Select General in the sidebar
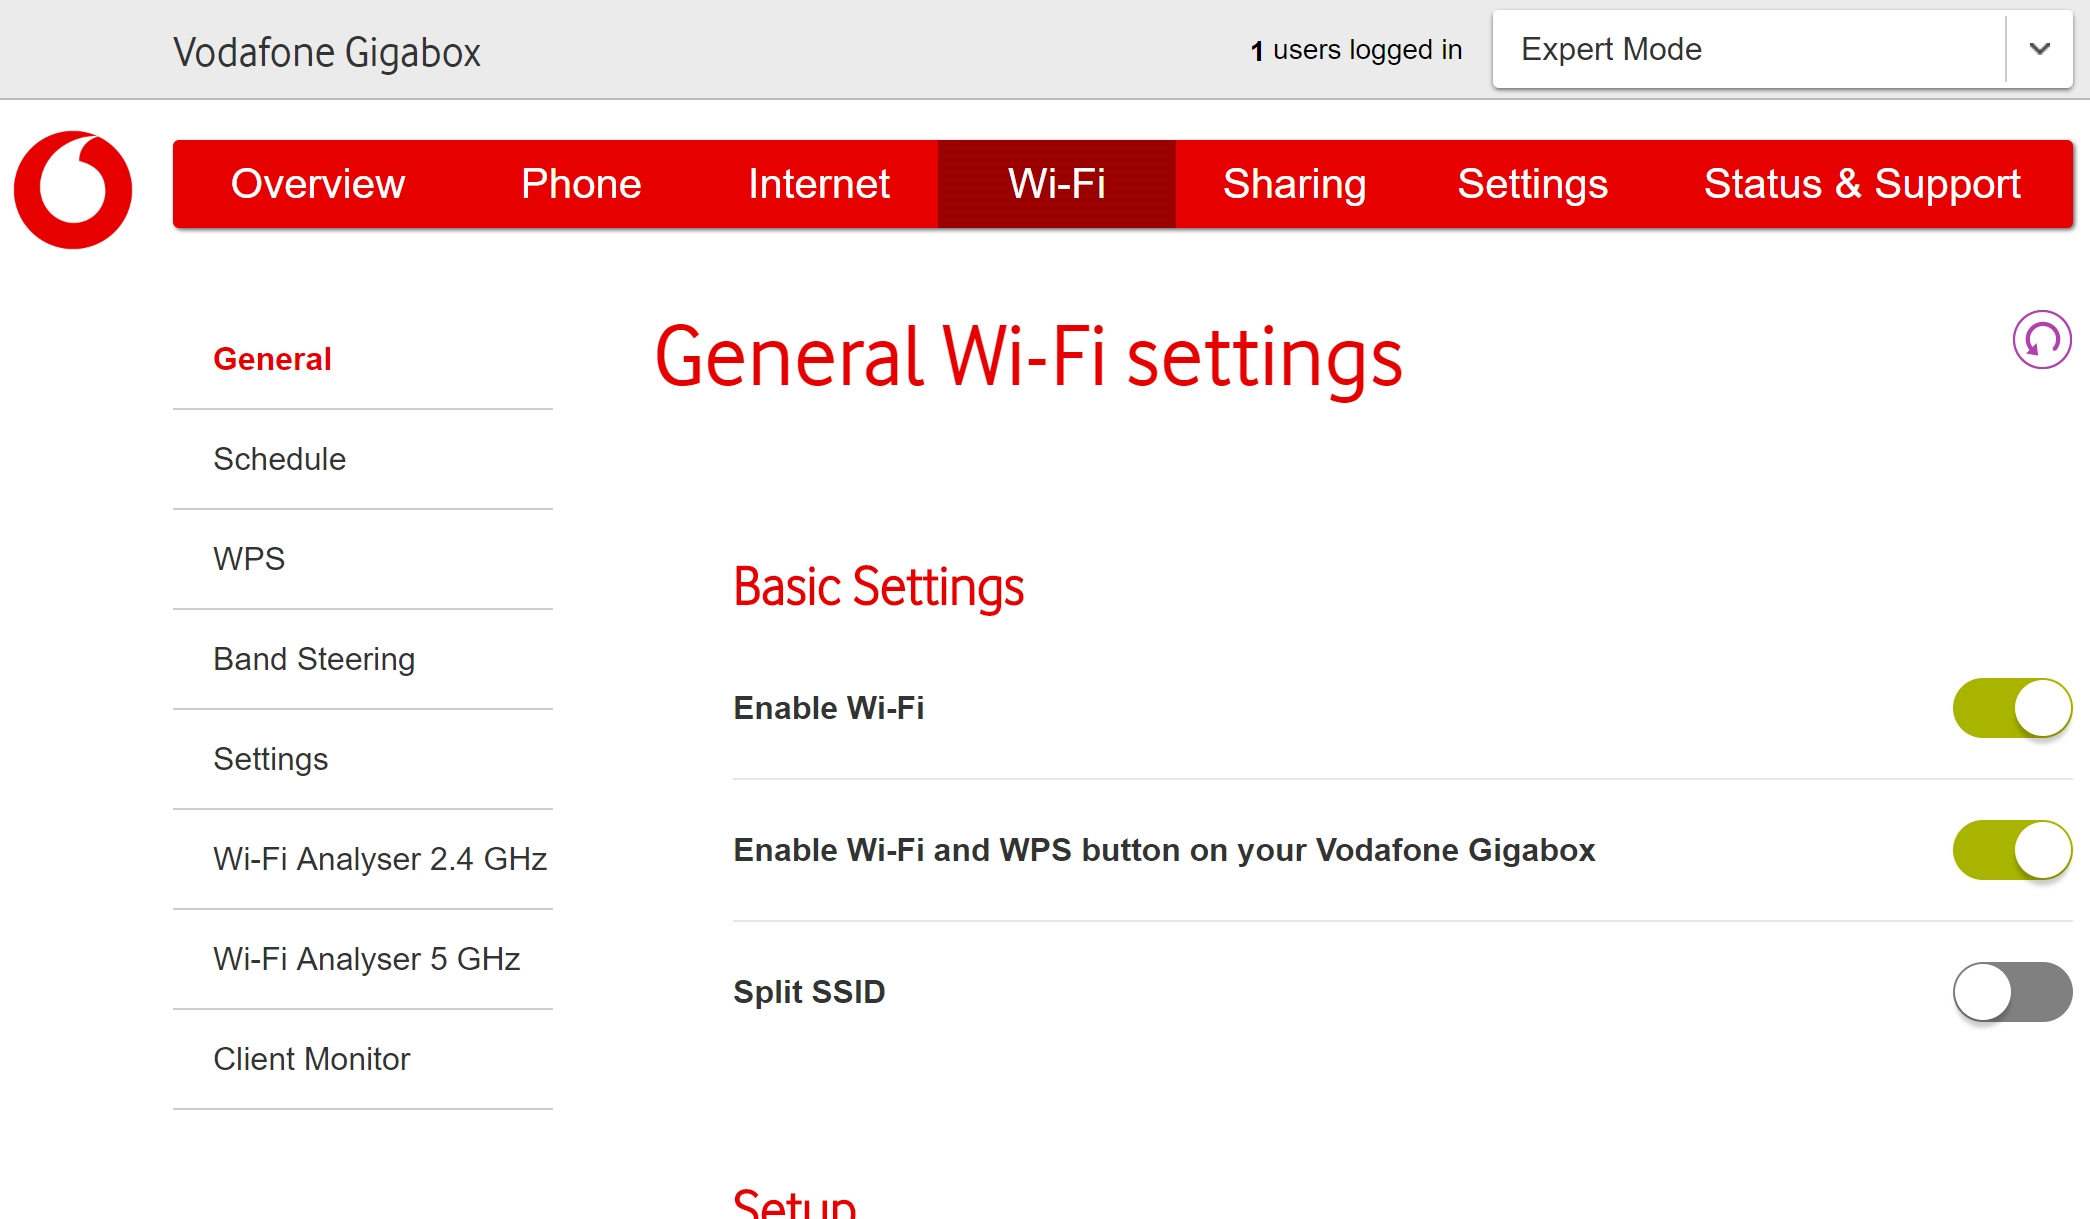The height and width of the screenshot is (1219, 2090). click(272, 359)
